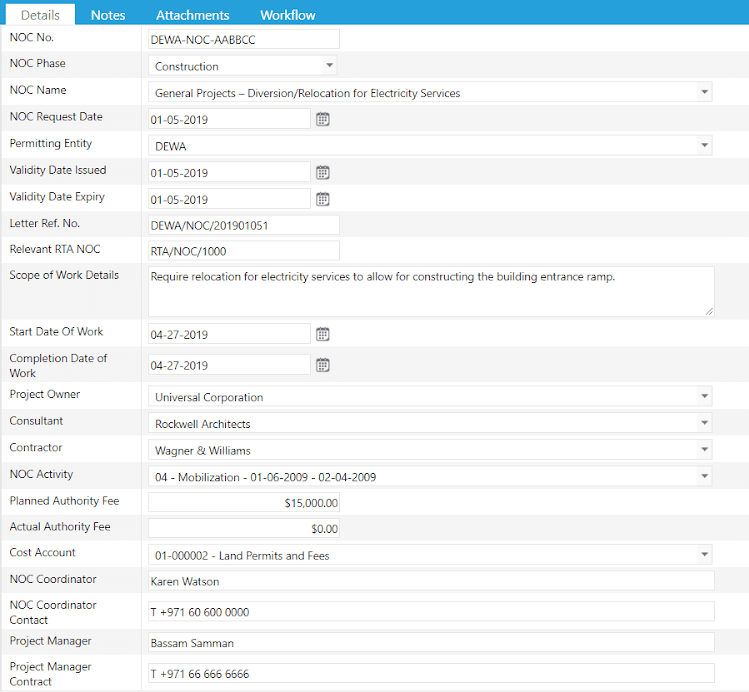Image resolution: width=749 pixels, height=692 pixels.
Task: Click the Letter Ref. No. field
Action: pyautogui.click(x=244, y=225)
